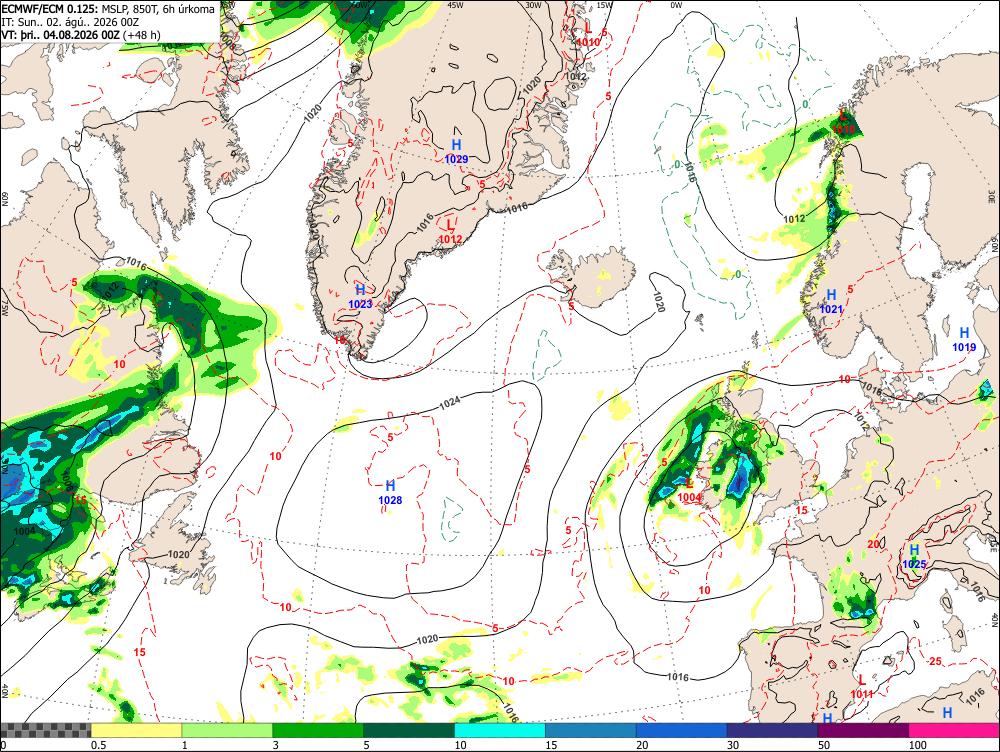This screenshot has height=752, width=1000.
Task: Click the L marker labeled 1012 in Greenland
Action: (450, 225)
